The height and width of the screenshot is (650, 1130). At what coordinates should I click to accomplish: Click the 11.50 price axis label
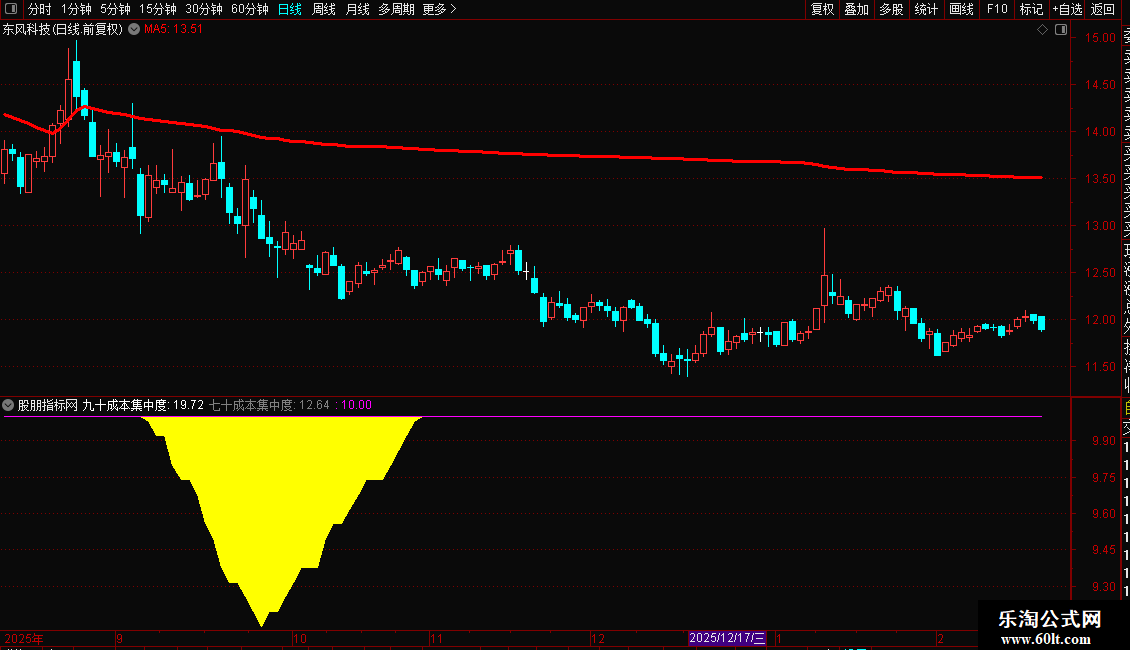coord(1100,366)
